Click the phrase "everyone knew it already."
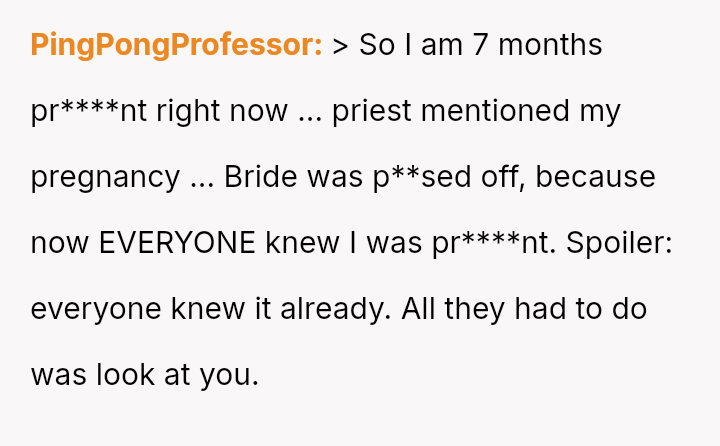The image size is (720, 446). pyautogui.click(x=211, y=309)
